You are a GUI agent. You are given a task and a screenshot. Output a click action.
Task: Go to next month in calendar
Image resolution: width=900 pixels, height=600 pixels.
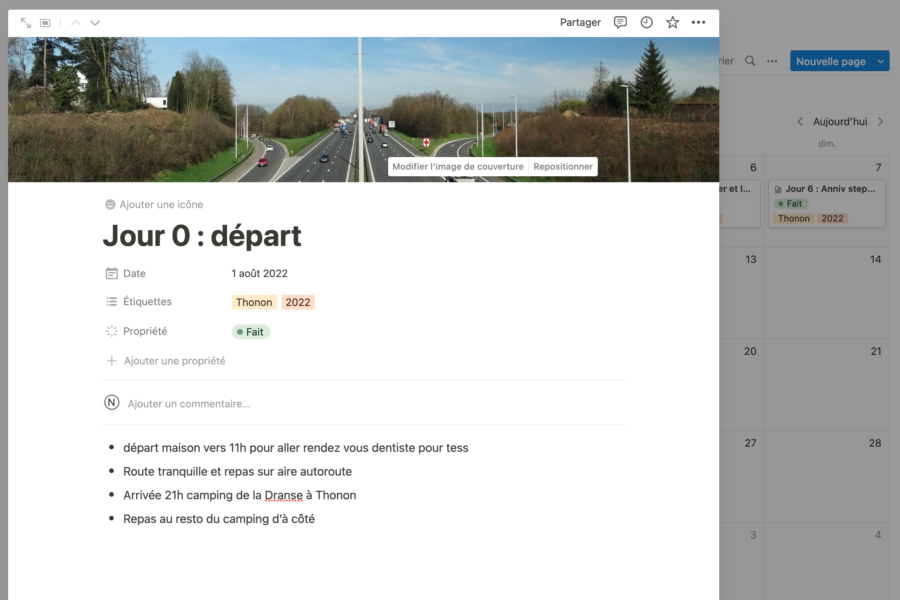(x=880, y=122)
